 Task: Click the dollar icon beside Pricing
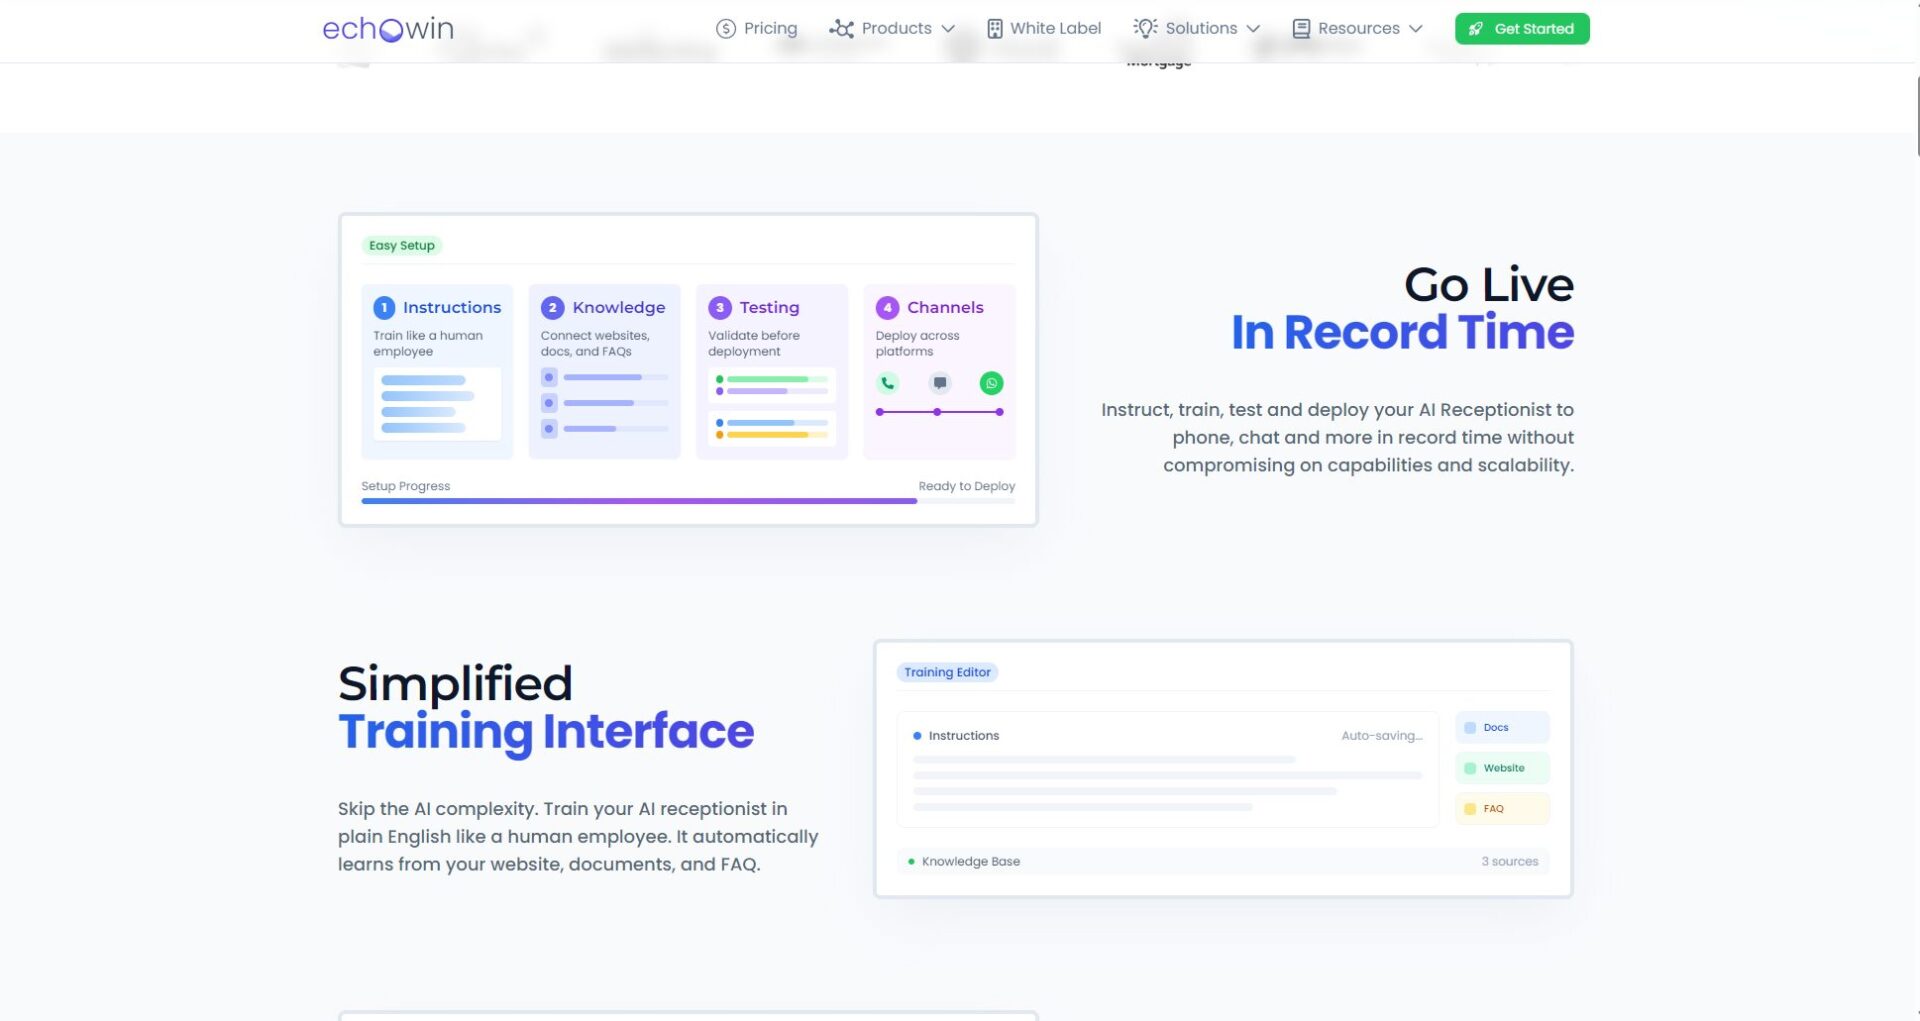(x=726, y=29)
